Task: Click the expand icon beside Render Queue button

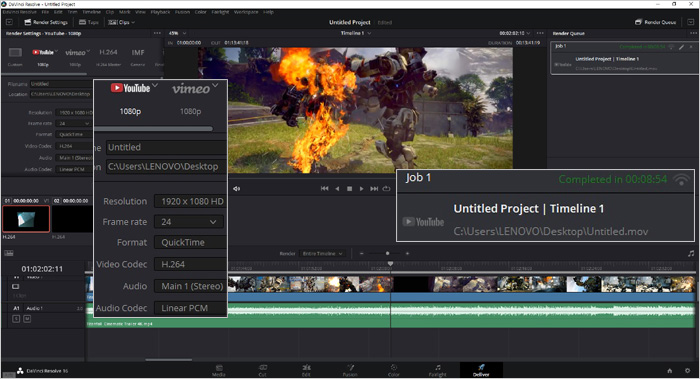Action: click(x=691, y=22)
